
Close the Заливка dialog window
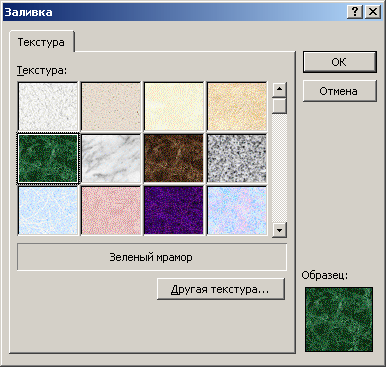pos(373,12)
